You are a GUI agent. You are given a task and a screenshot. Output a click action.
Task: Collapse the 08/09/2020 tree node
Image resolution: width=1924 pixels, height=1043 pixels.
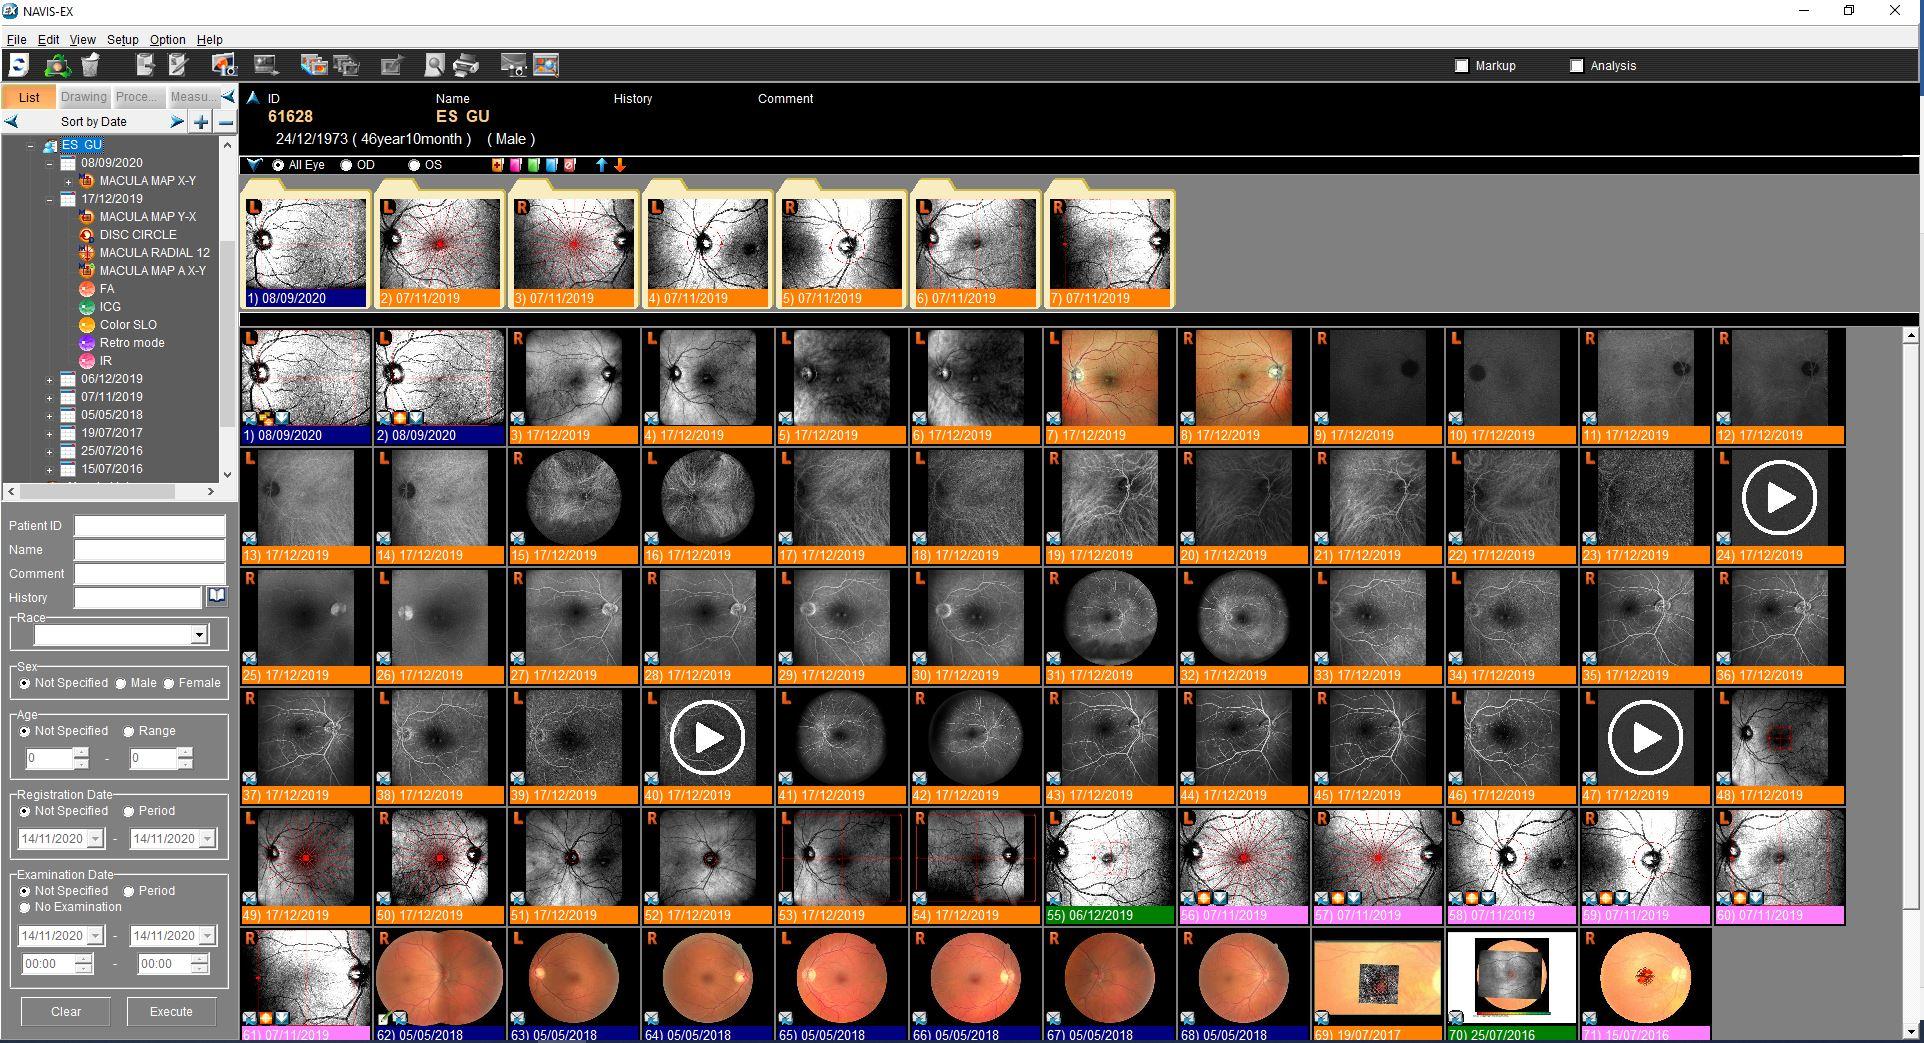pyautogui.click(x=50, y=163)
